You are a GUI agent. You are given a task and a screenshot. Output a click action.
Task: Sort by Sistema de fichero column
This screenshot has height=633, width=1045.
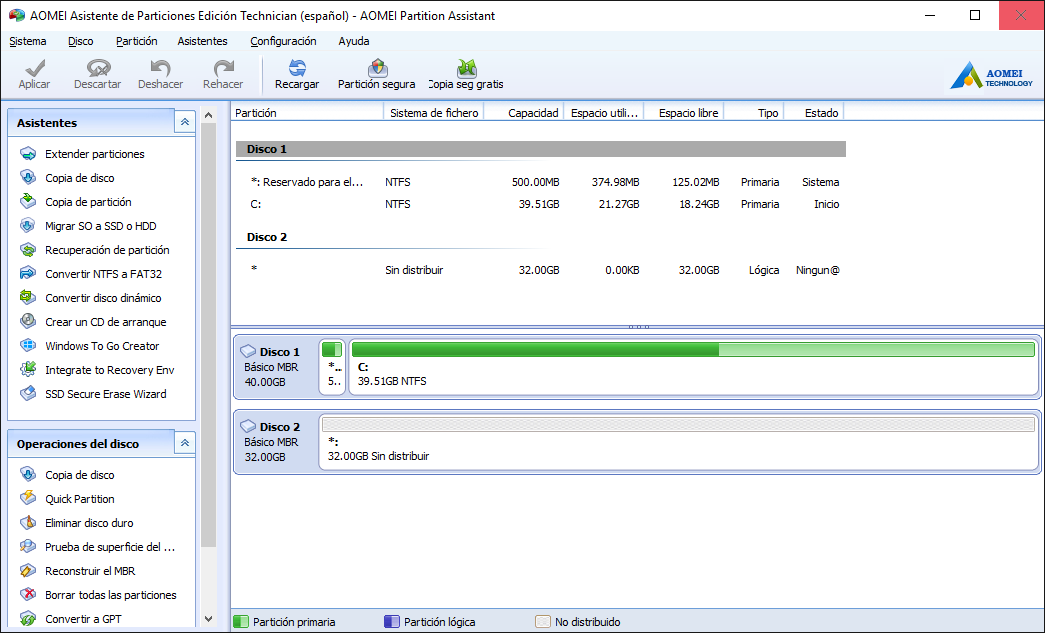[434, 113]
